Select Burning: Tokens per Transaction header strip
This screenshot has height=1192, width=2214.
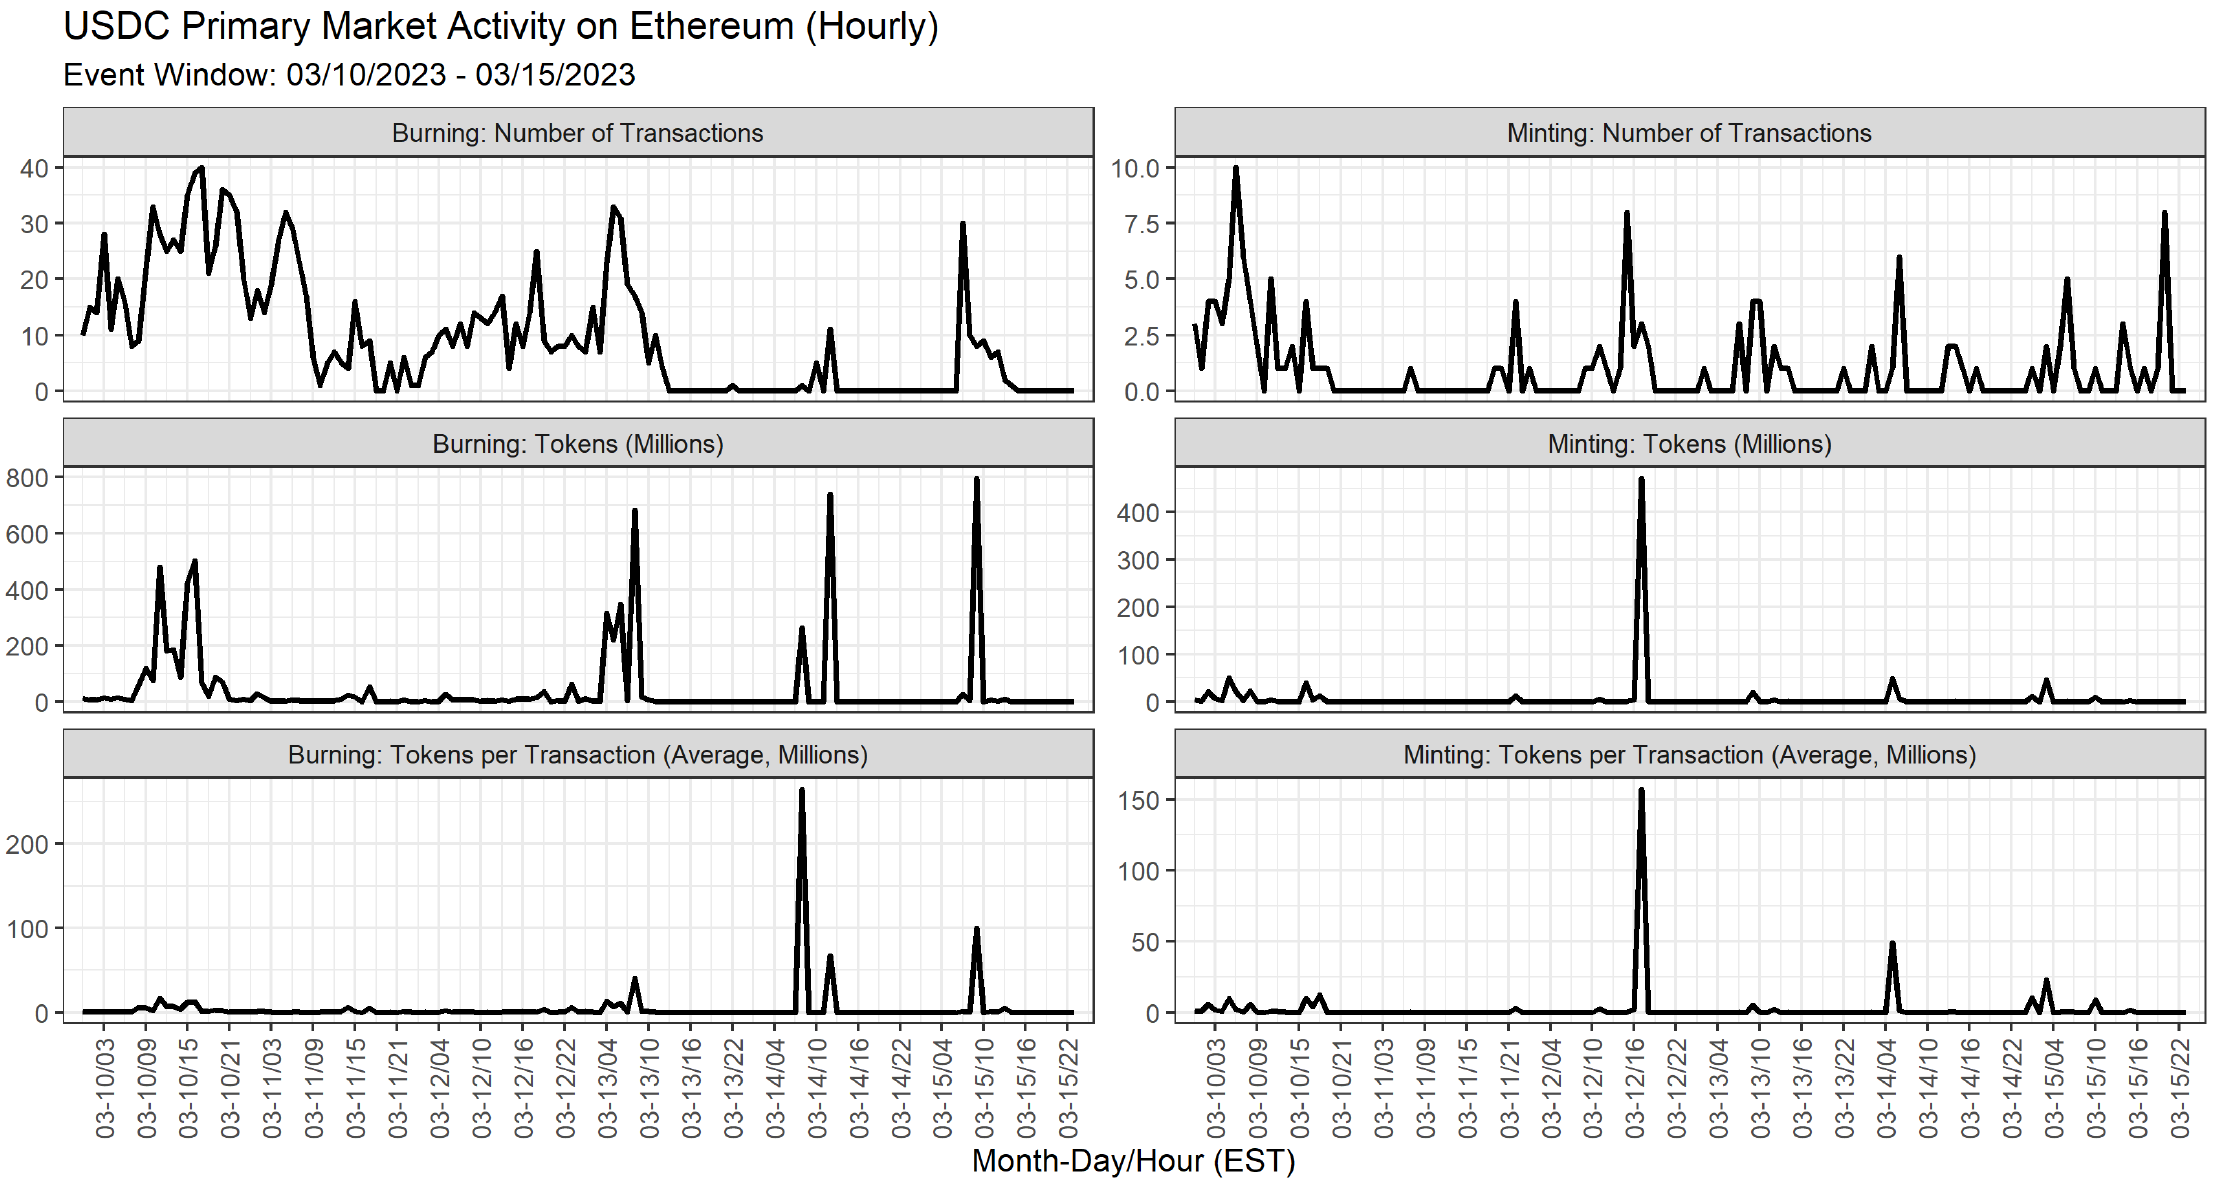[x=578, y=755]
